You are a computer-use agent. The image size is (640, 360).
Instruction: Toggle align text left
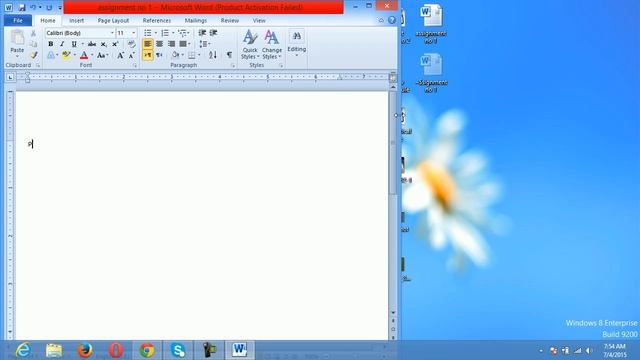click(148, 44)
